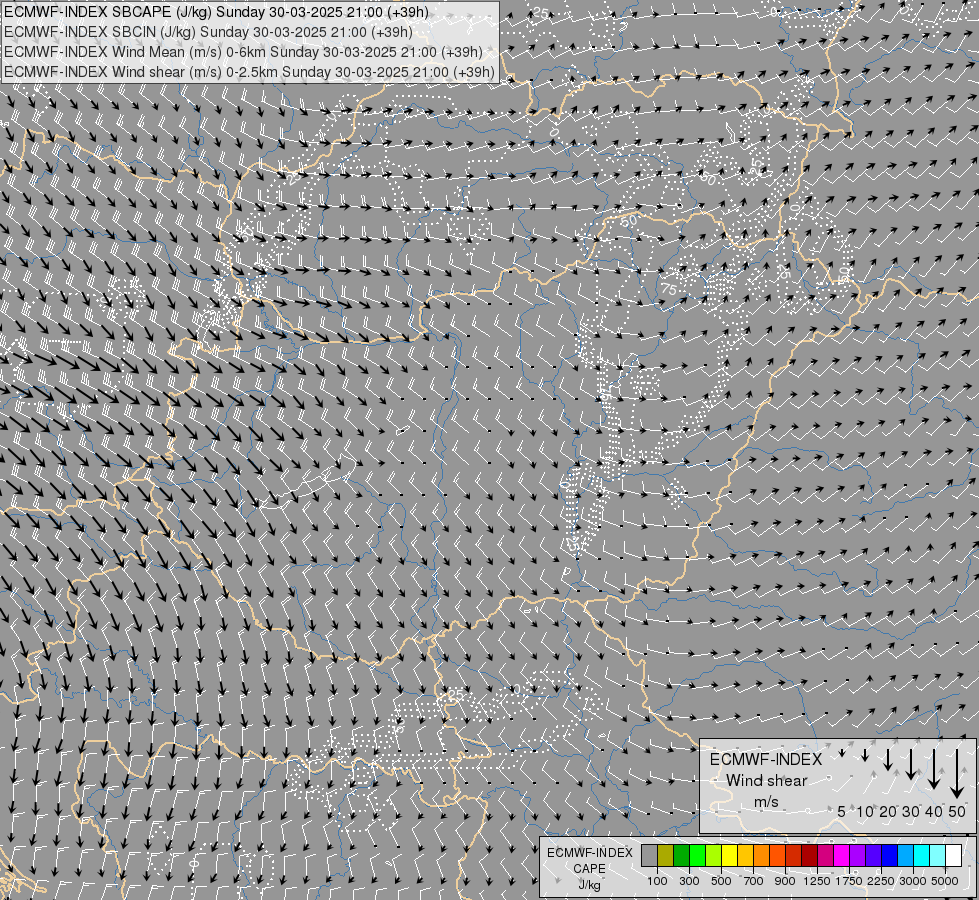Image resolution: width=979 pixels, height=900 pixels.
Task: Click the 'J/kg' unit label in legend
Action: [x=589, y=885]
